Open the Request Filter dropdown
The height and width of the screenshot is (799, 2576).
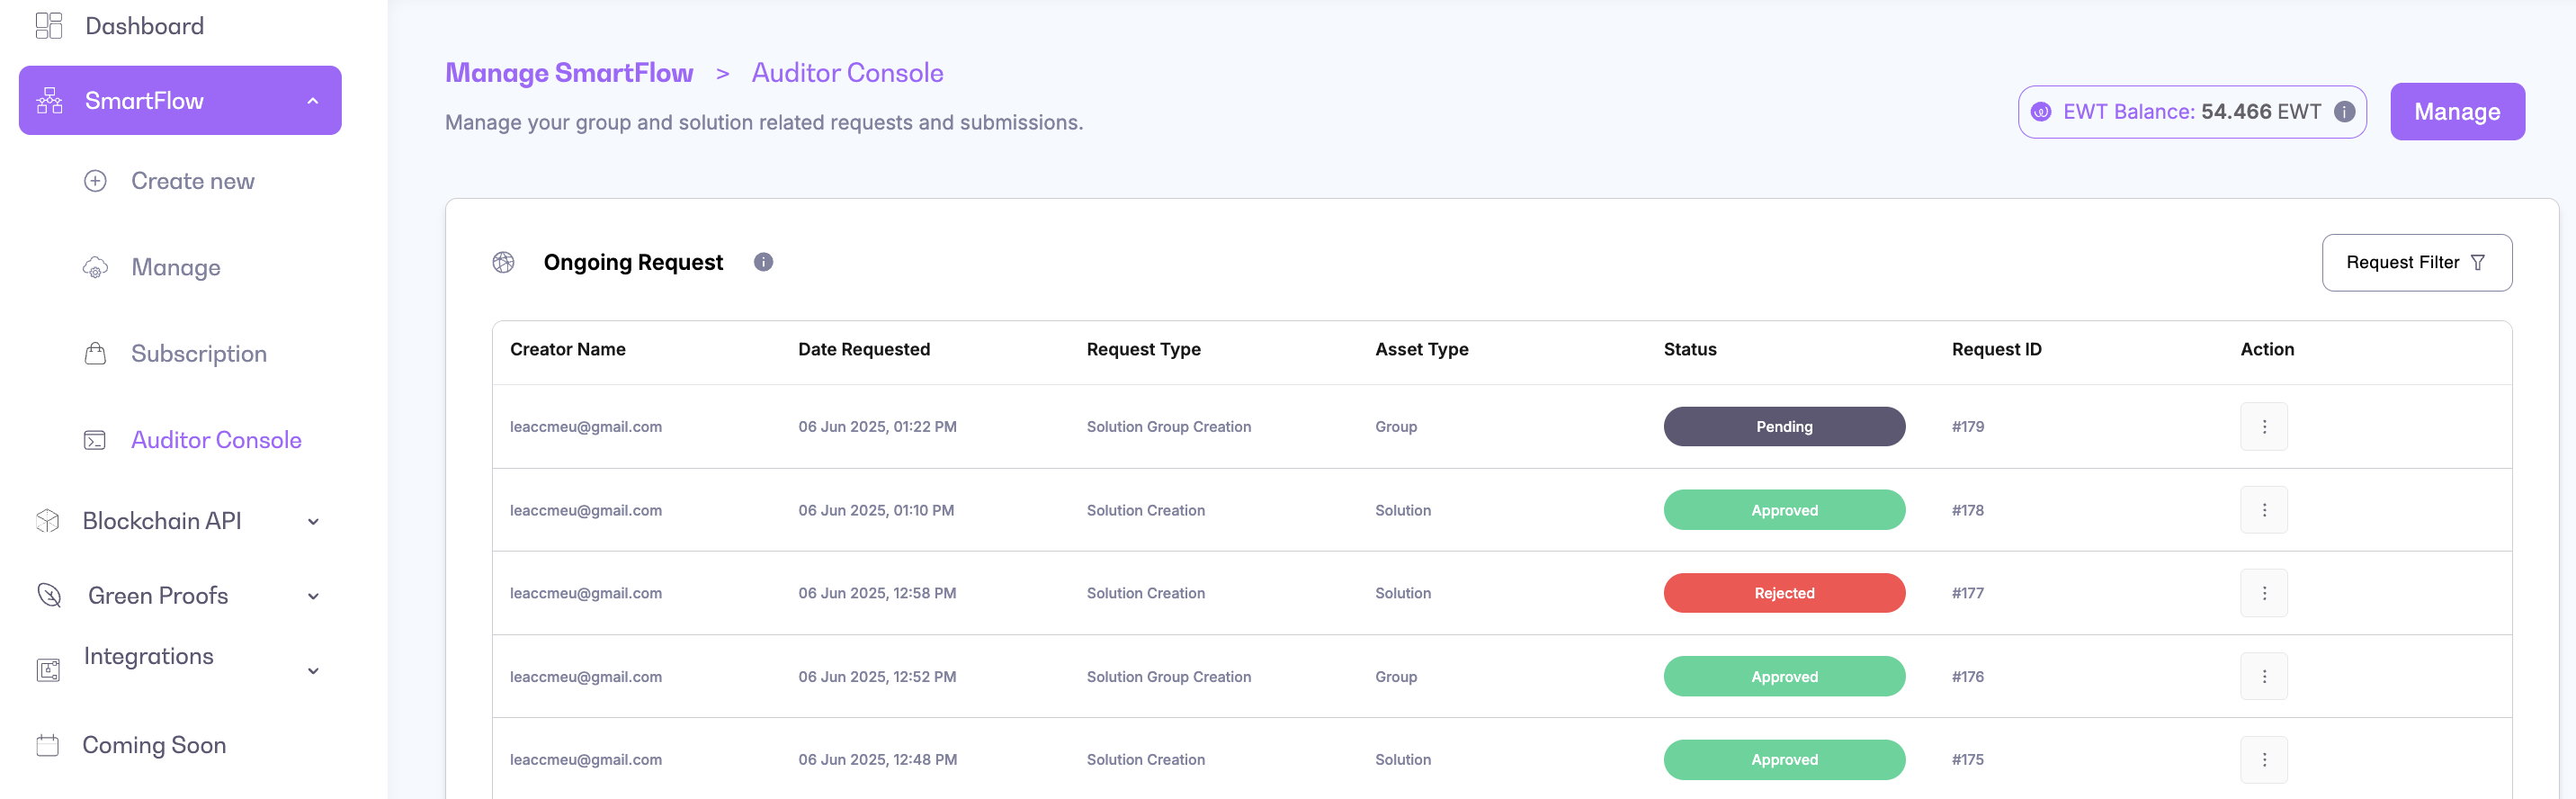(x=2415, y=263)
